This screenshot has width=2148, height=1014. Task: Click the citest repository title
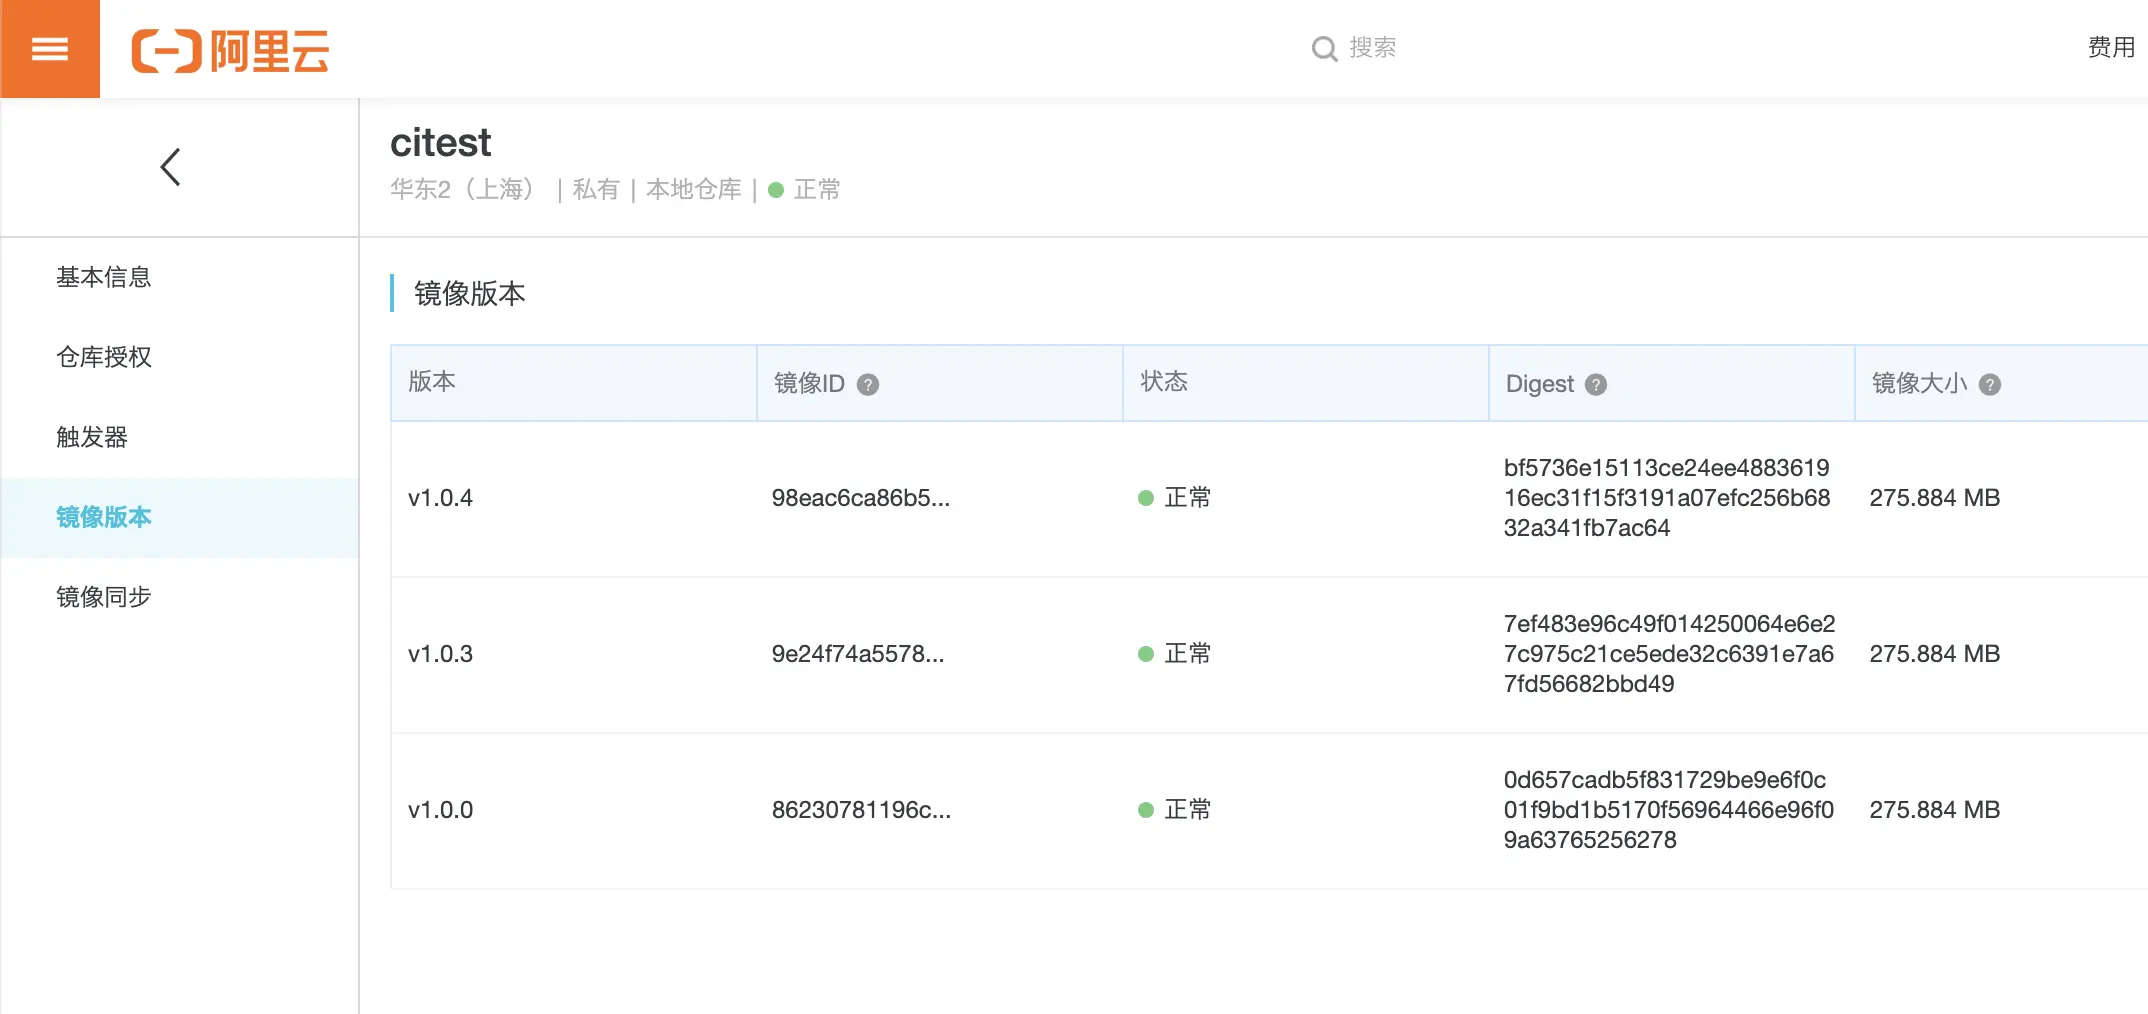pyautogui.click(x=440, y=143)
